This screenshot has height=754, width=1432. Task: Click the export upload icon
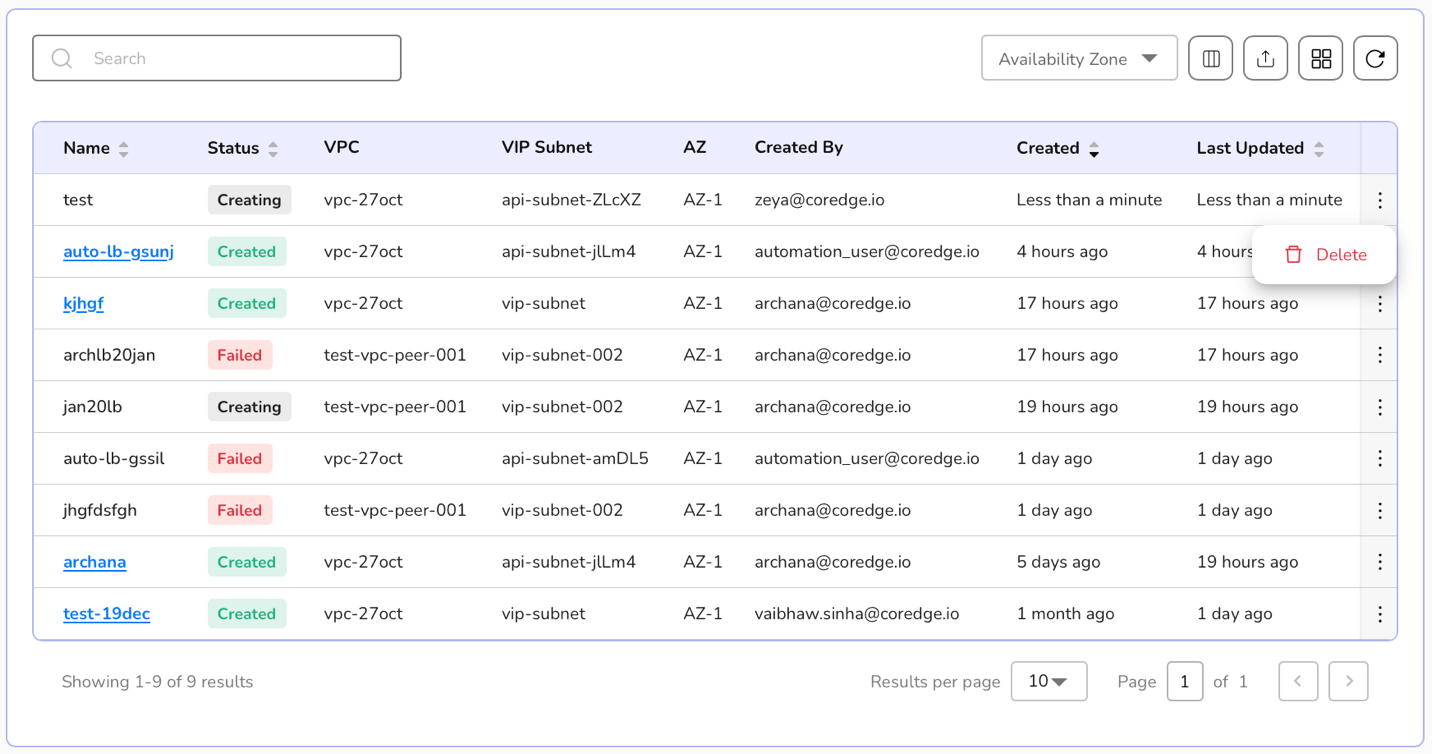[x=1265, y=59]
